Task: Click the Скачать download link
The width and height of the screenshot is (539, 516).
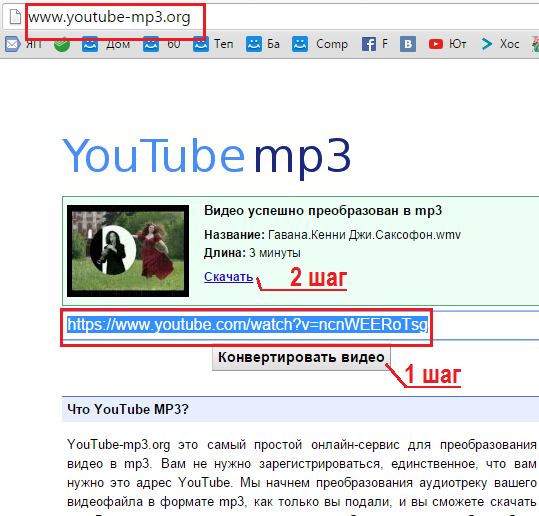Action: 229,276
